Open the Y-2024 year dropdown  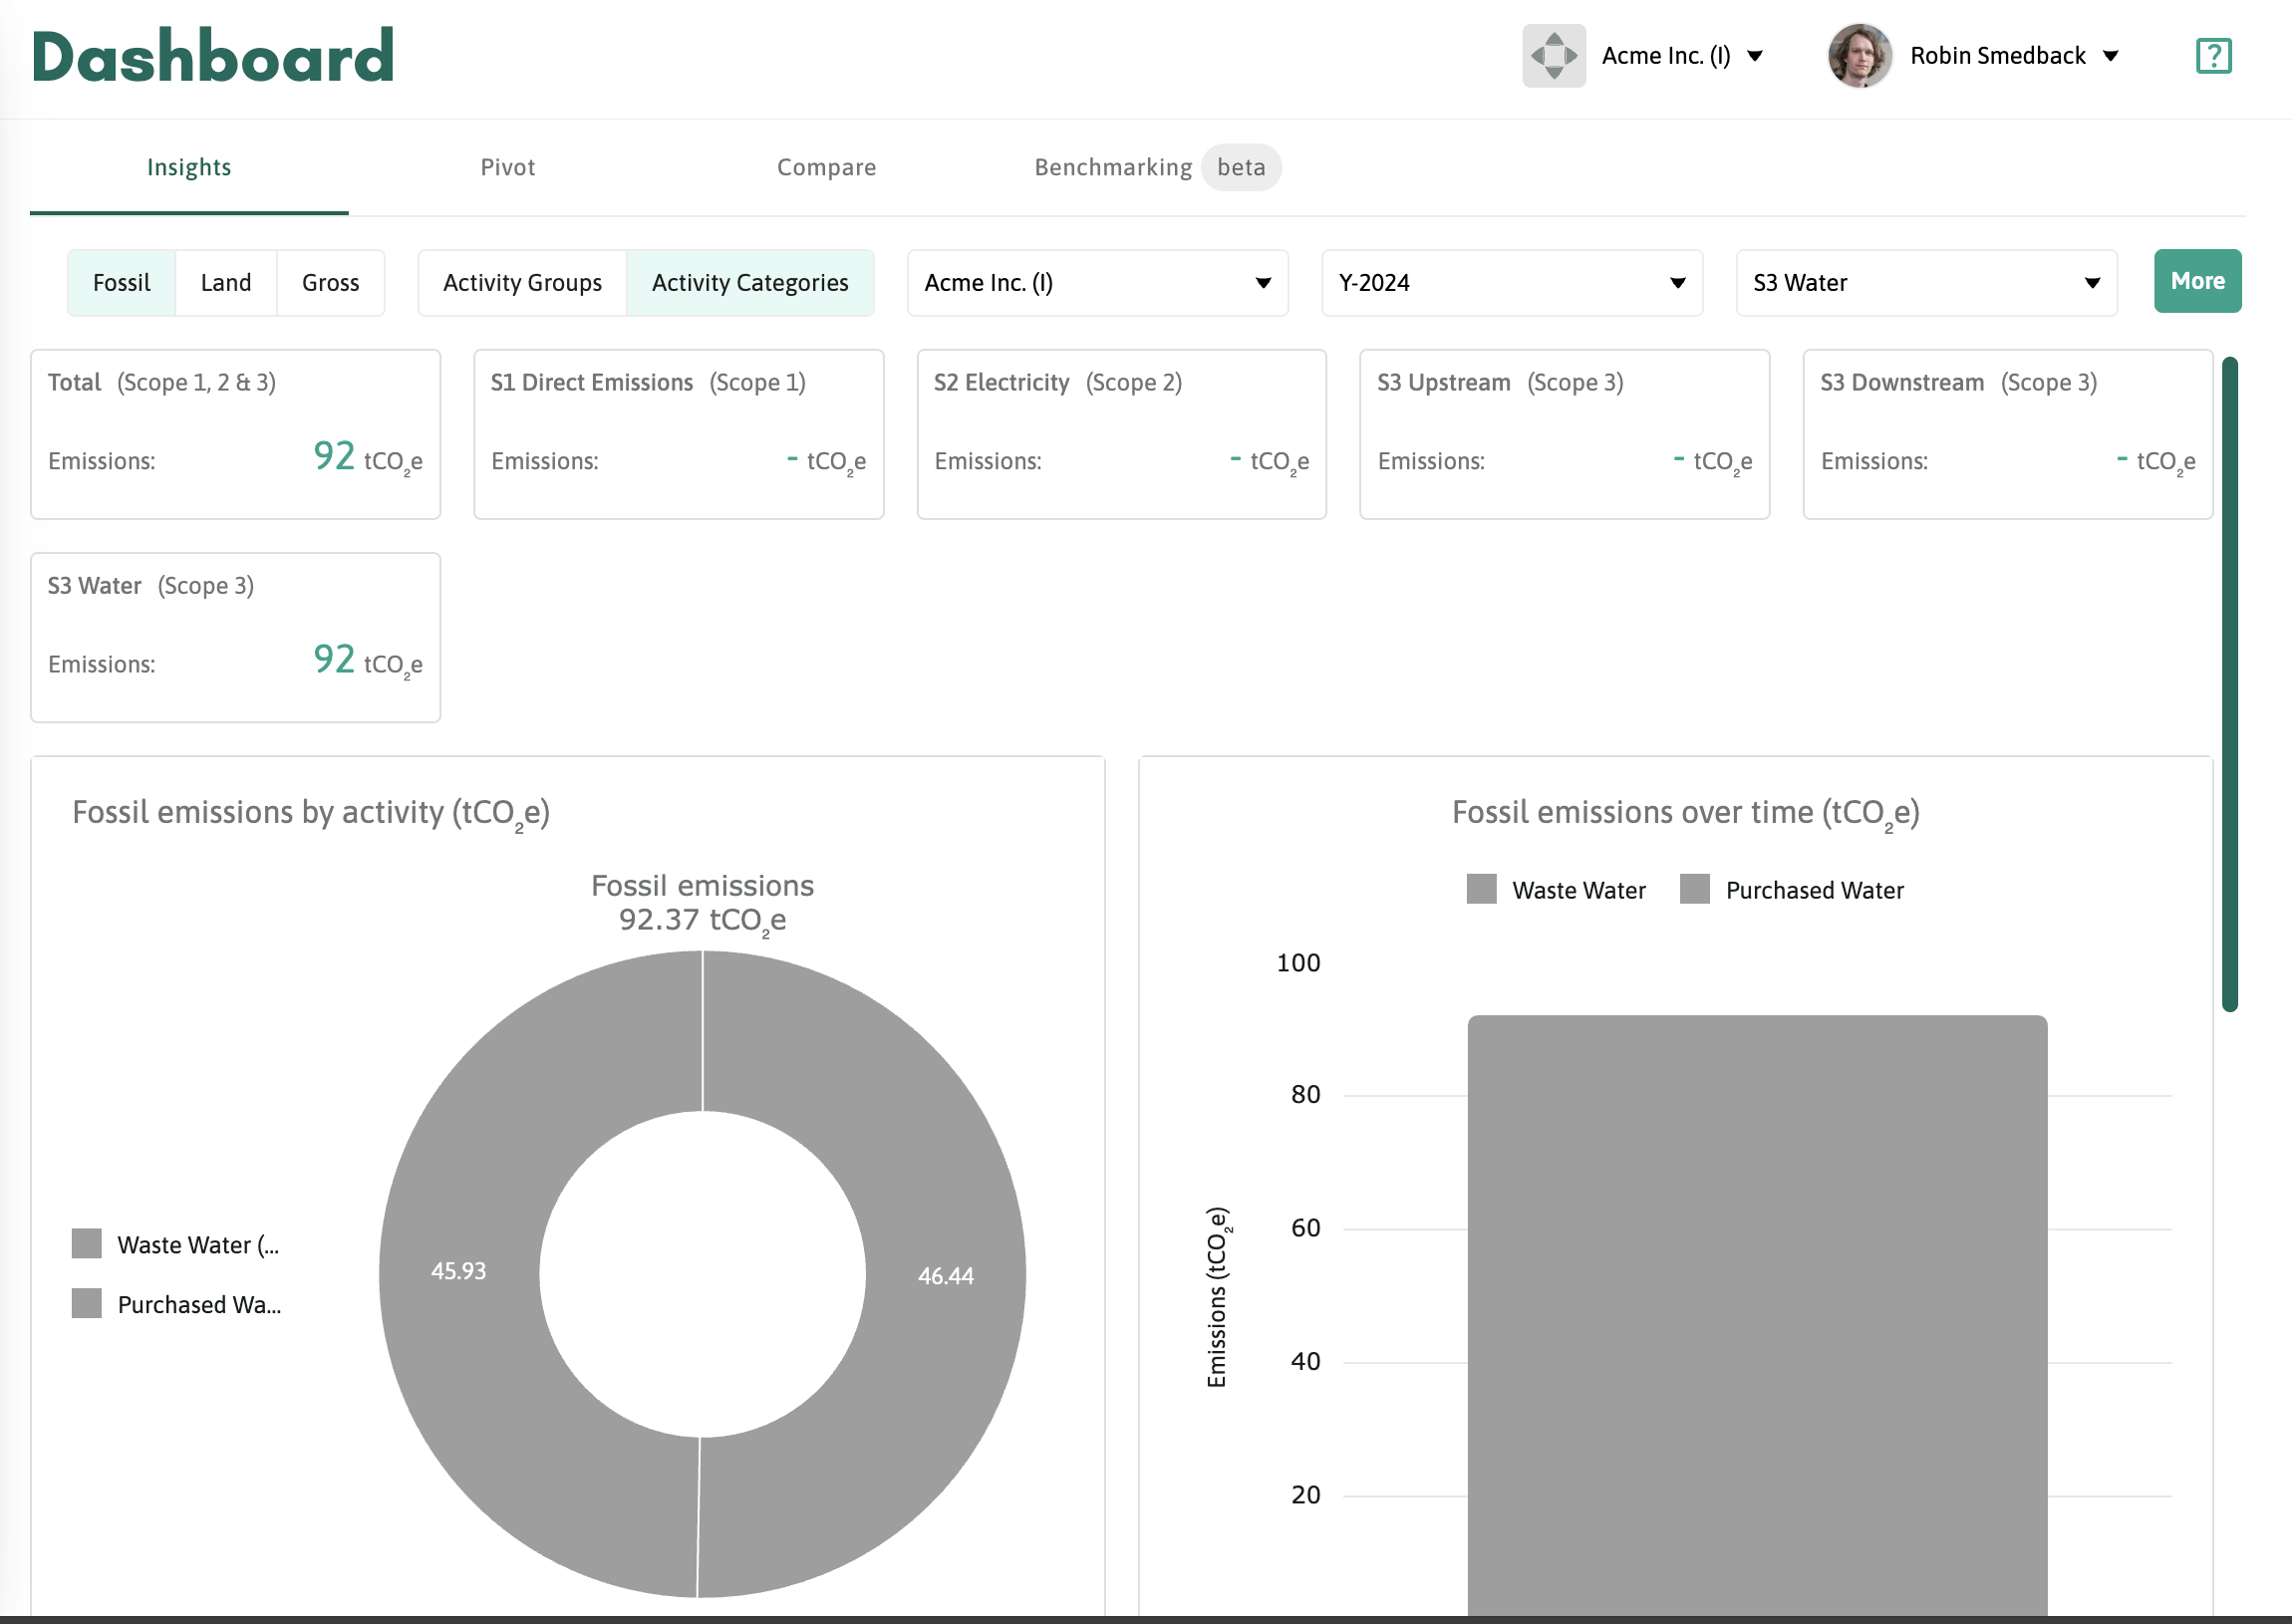(1511, 283)
